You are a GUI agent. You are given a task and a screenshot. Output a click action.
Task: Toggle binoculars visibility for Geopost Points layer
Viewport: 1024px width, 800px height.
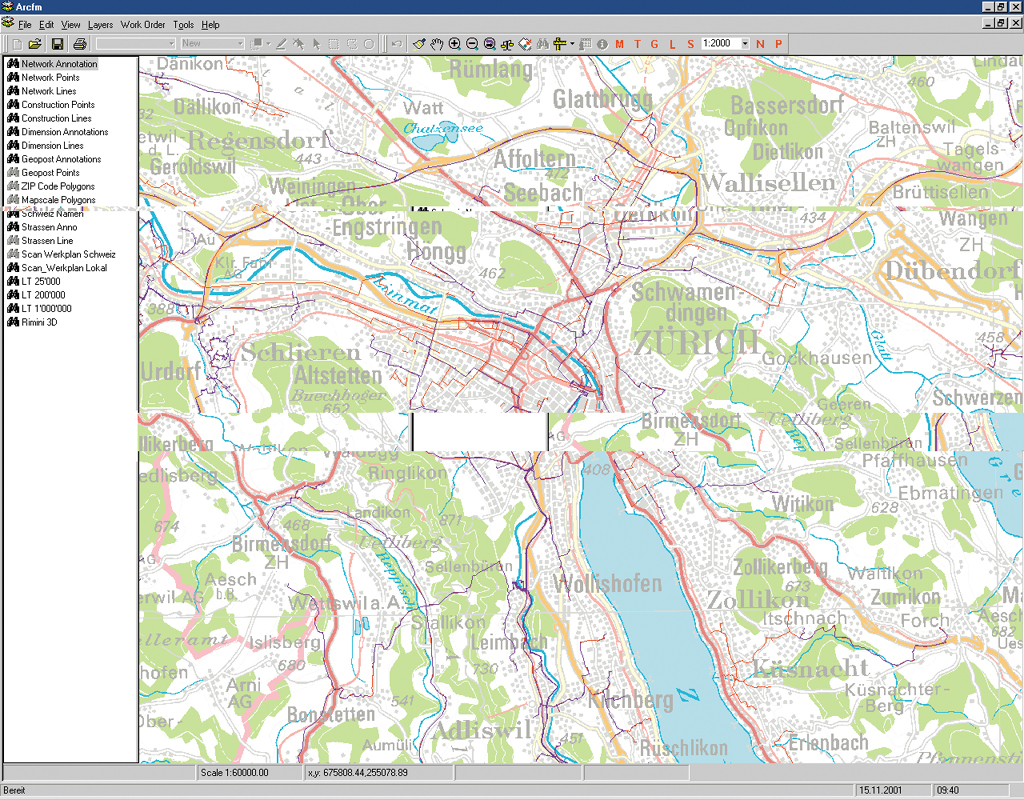[x=12, y=172]
